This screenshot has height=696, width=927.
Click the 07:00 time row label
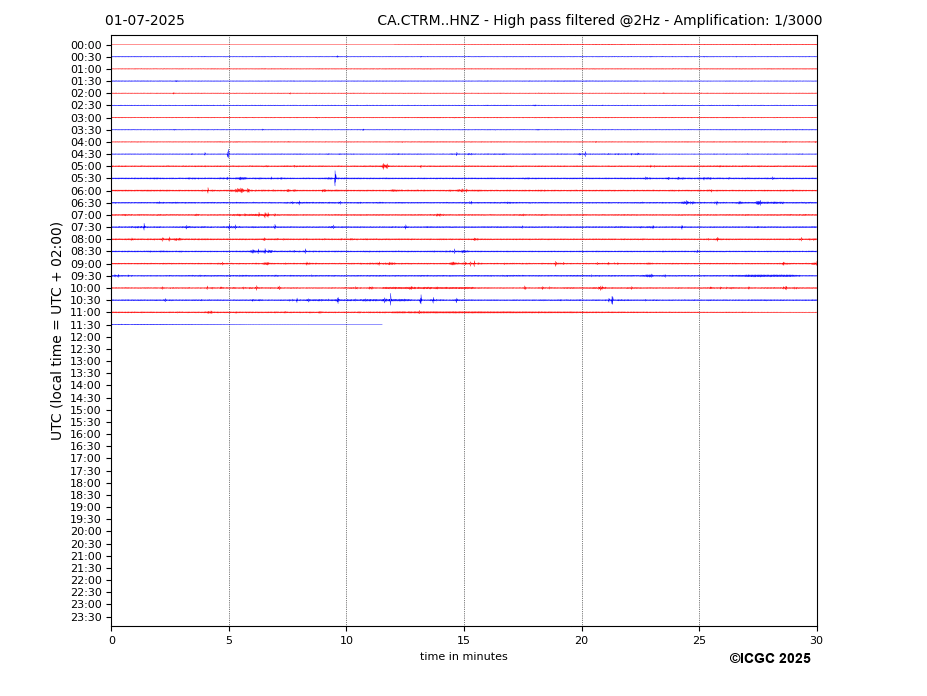pos(86,216)
